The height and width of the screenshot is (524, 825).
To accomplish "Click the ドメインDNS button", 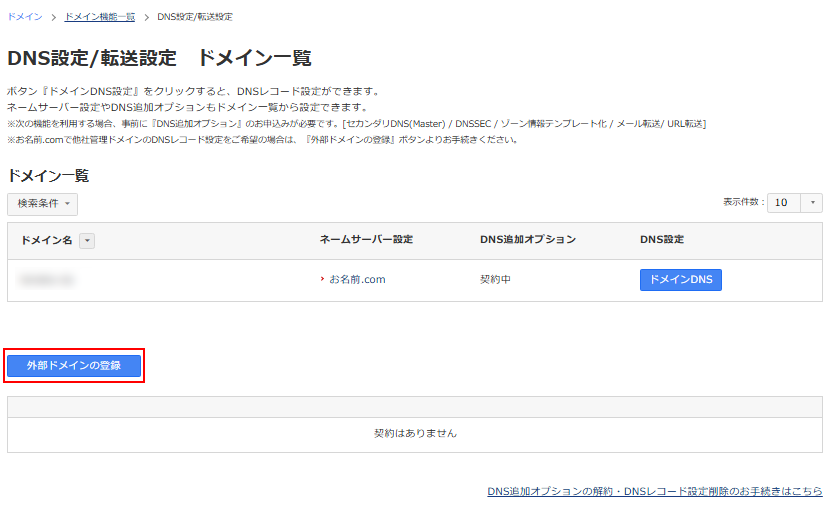I will [680, 280].
